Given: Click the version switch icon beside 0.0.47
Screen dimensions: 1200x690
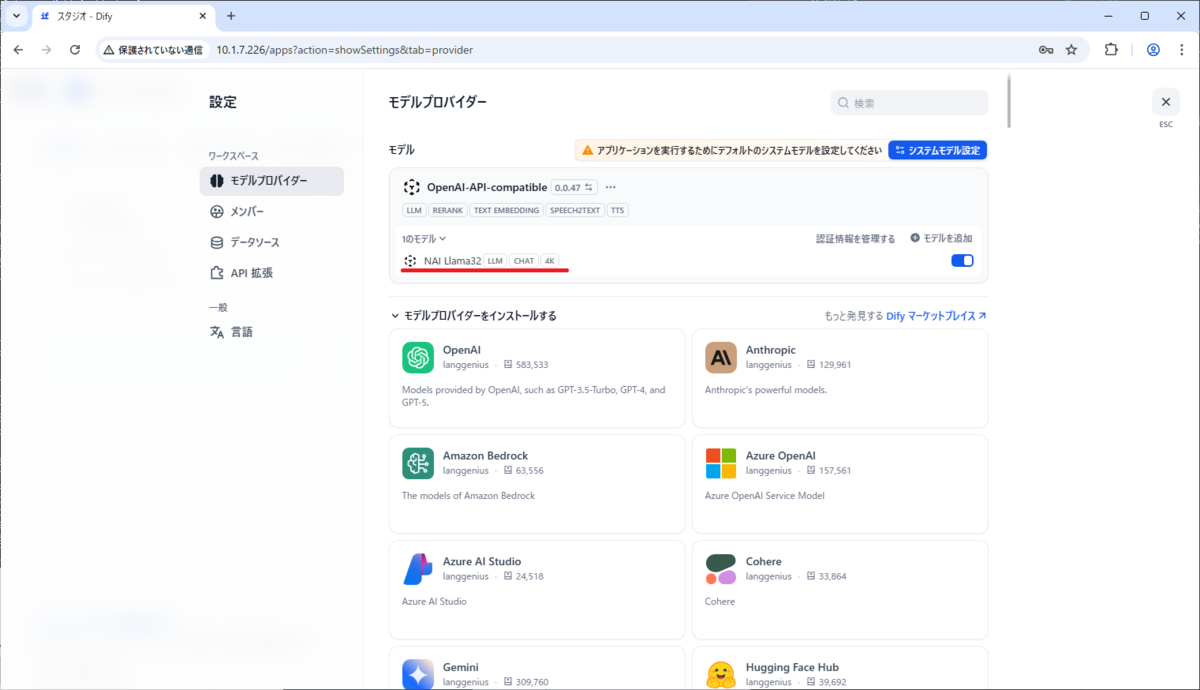Looking at the screenshot, I should (x=590, y=187).
